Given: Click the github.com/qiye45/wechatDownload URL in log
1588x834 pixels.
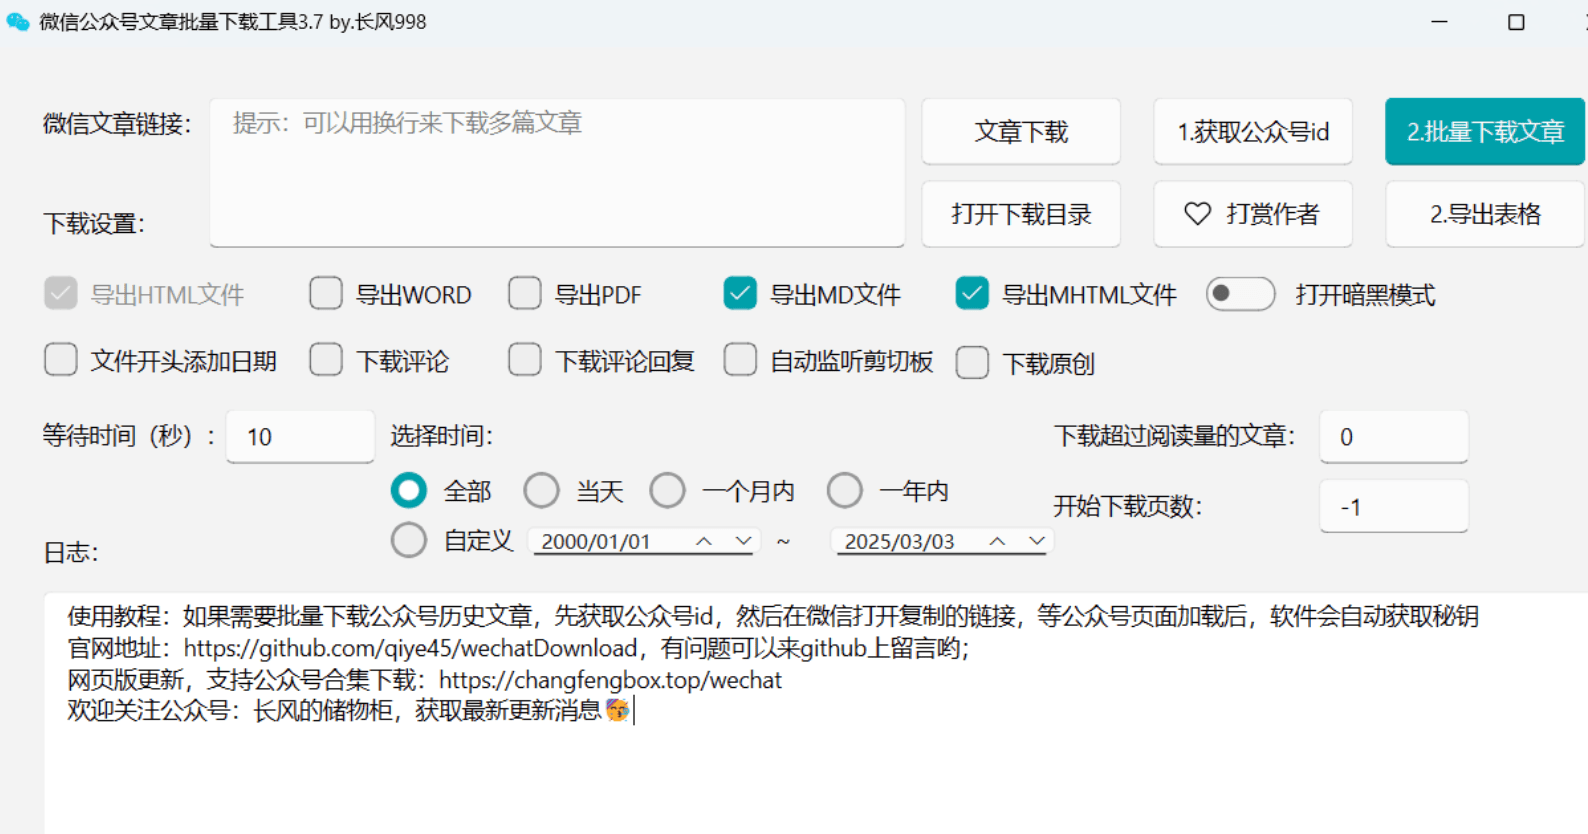Looking at the screenshot, I should [x=410, y=648].
